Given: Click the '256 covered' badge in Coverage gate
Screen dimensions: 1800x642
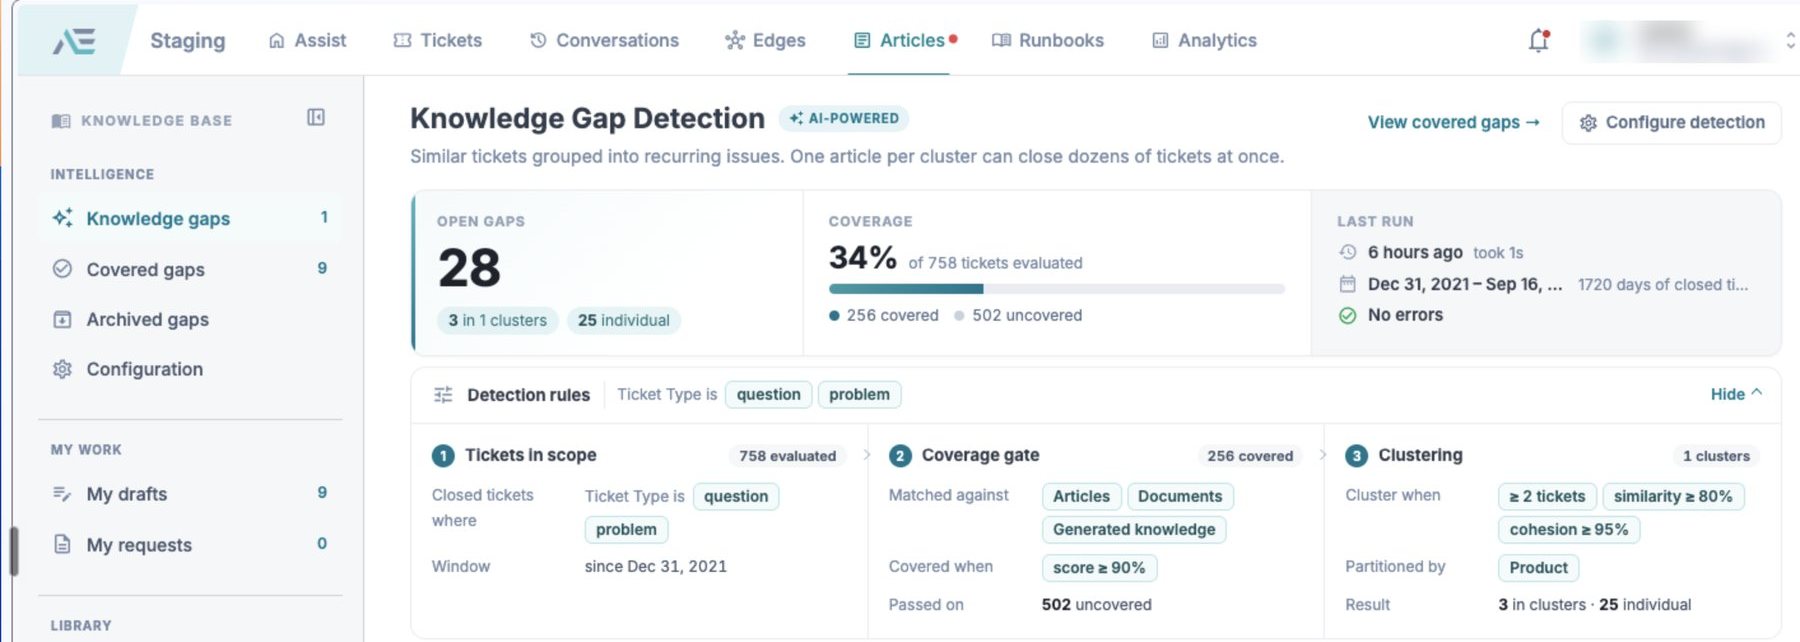Looking at the screenshot, I should (1250, 456).
